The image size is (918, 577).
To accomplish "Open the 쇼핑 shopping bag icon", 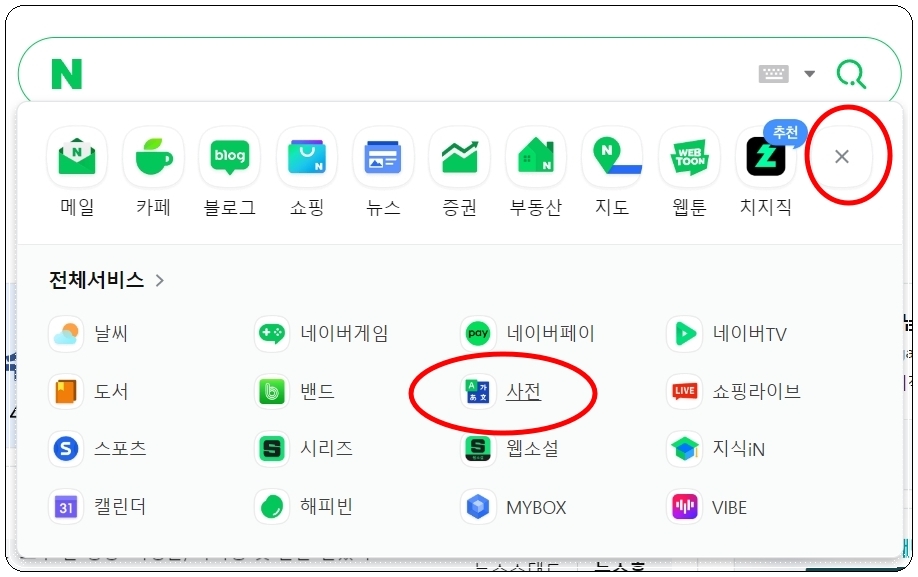I will [x=306, y=156].
